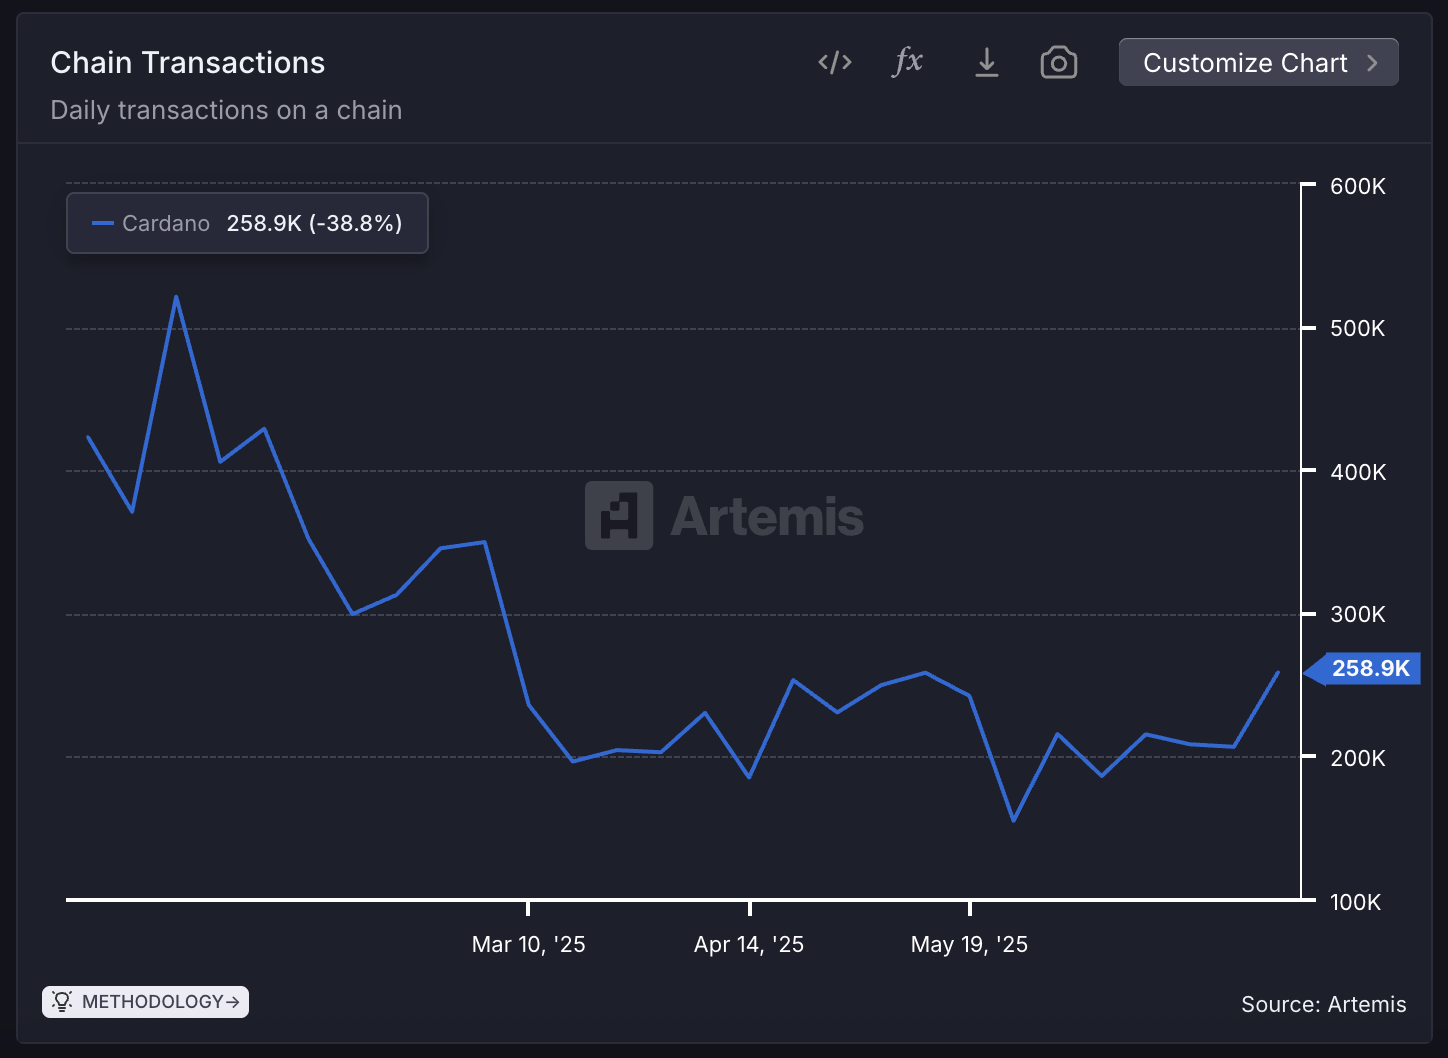Click the chevron on Customize Chart
The height and width of the screenshot is (1058, 1448).
1372,62
